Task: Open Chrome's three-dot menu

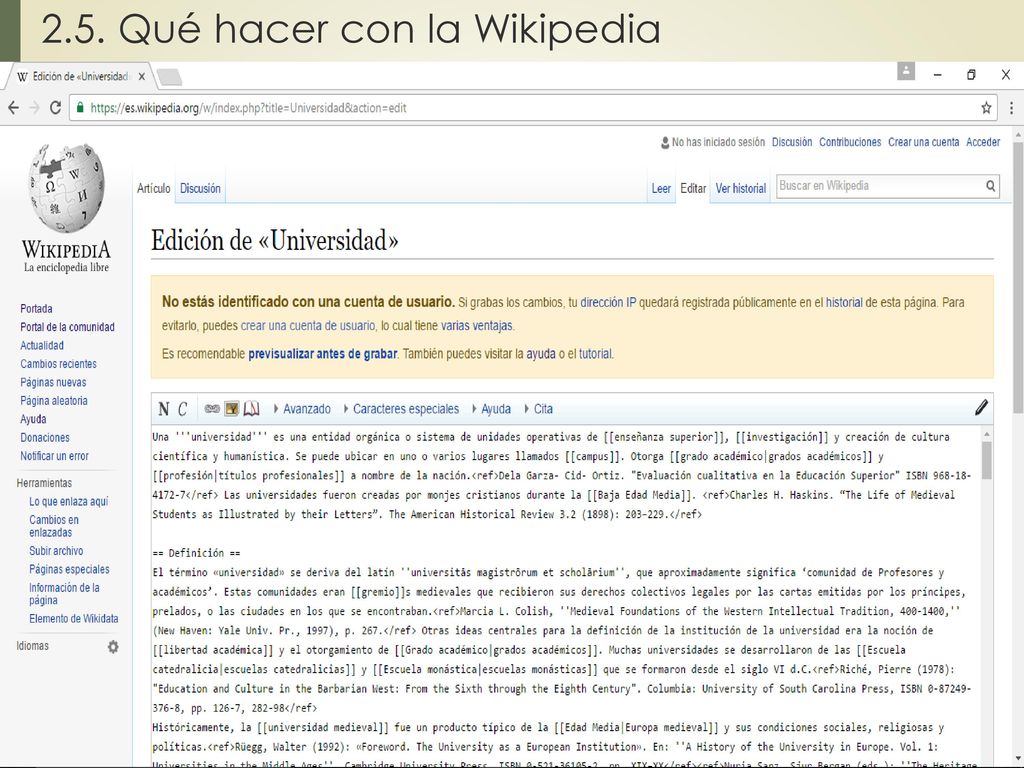Action: click(1012, 108)
